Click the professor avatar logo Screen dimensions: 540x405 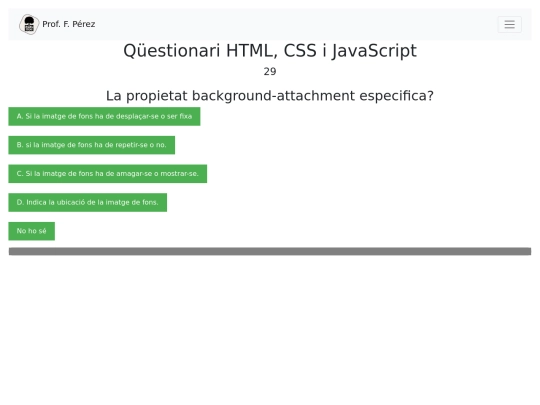click(29, 24)
